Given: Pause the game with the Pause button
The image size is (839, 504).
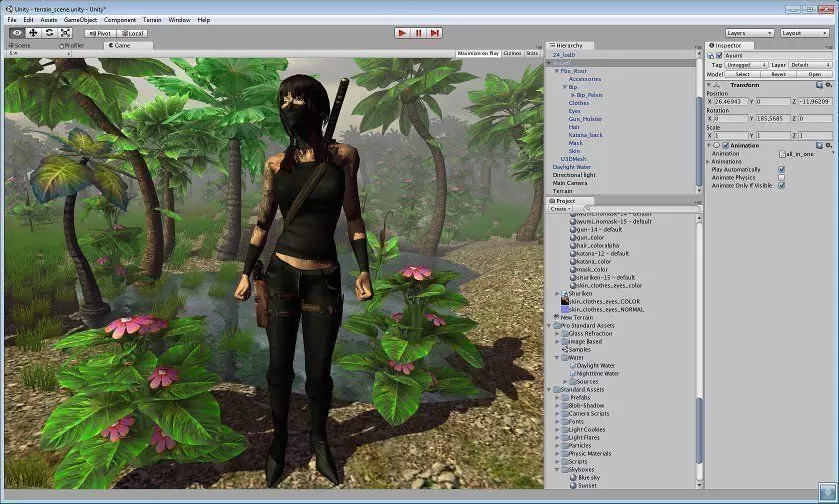Looking at the screenshot, I should click(x=418, y=33).
